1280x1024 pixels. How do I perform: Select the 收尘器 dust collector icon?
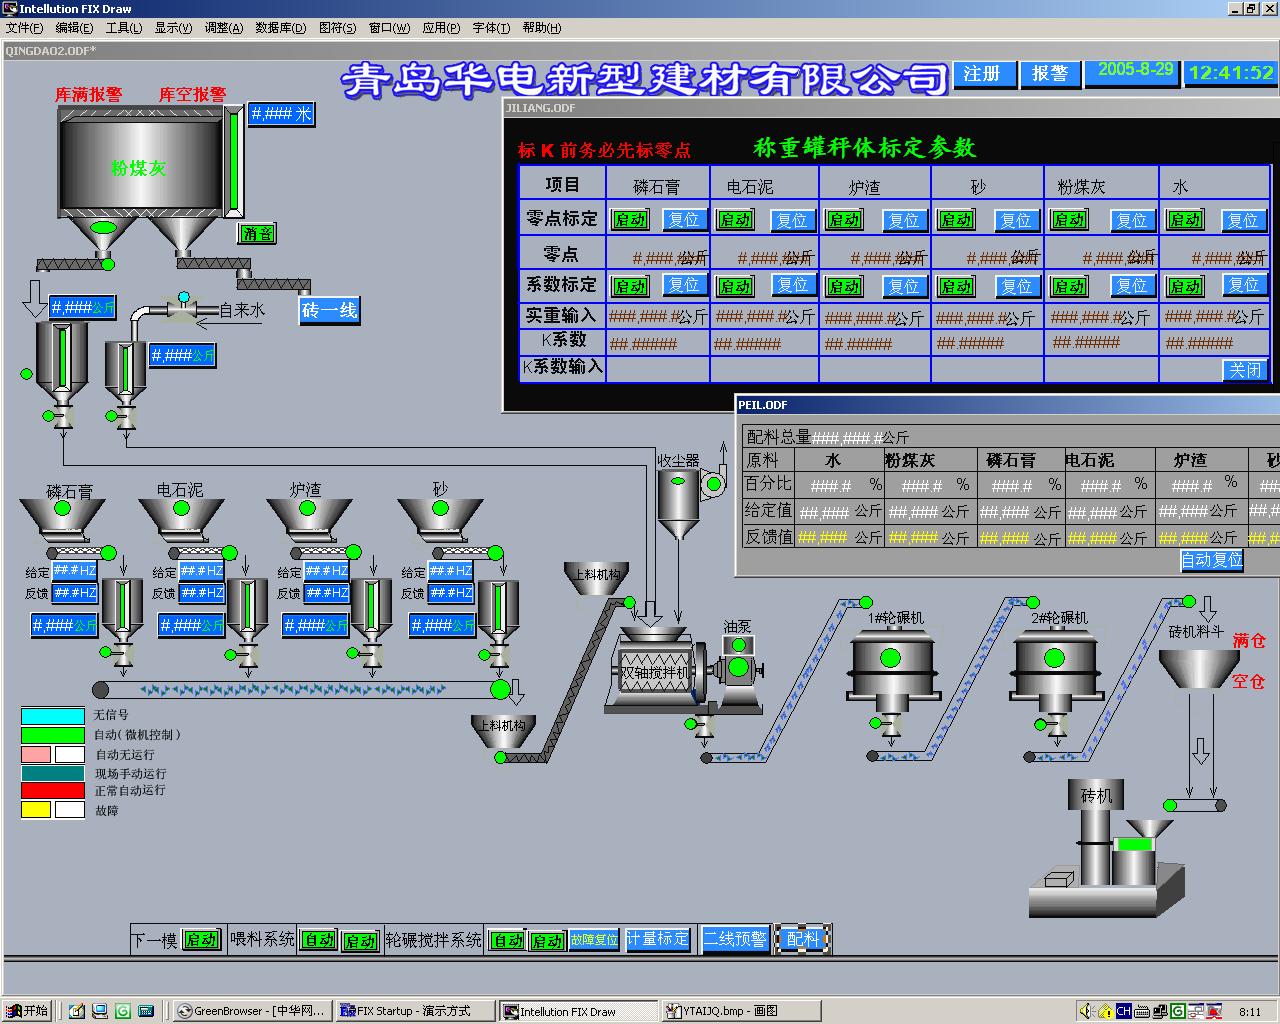click(x=678, y=502)
